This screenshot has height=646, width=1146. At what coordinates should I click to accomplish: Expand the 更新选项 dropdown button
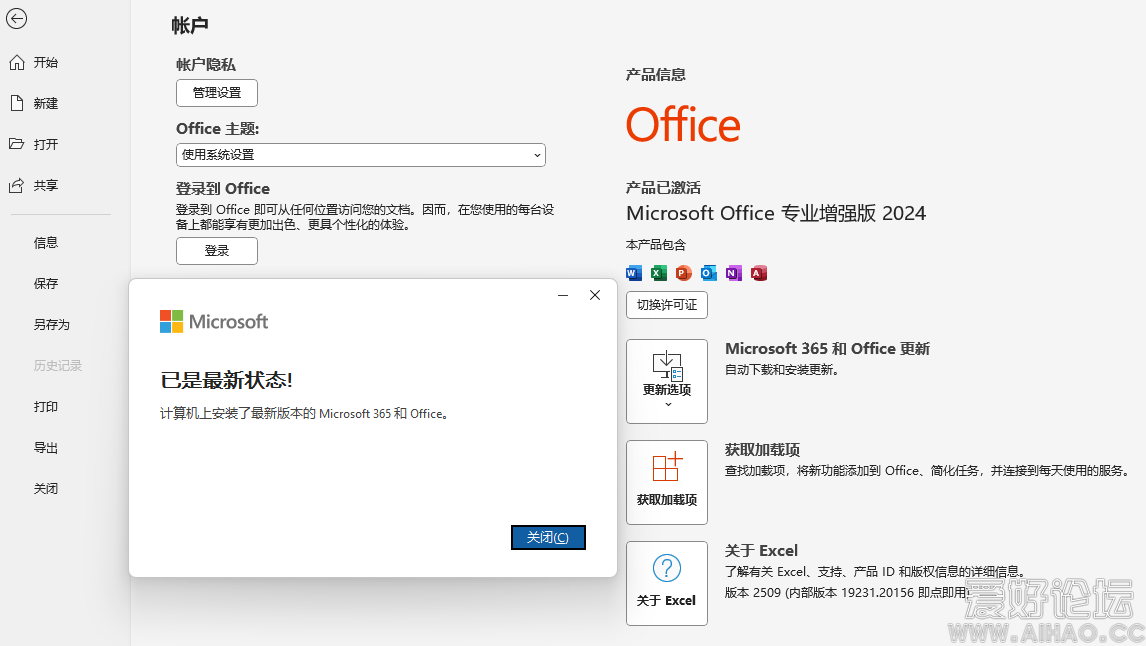(667, 381)
